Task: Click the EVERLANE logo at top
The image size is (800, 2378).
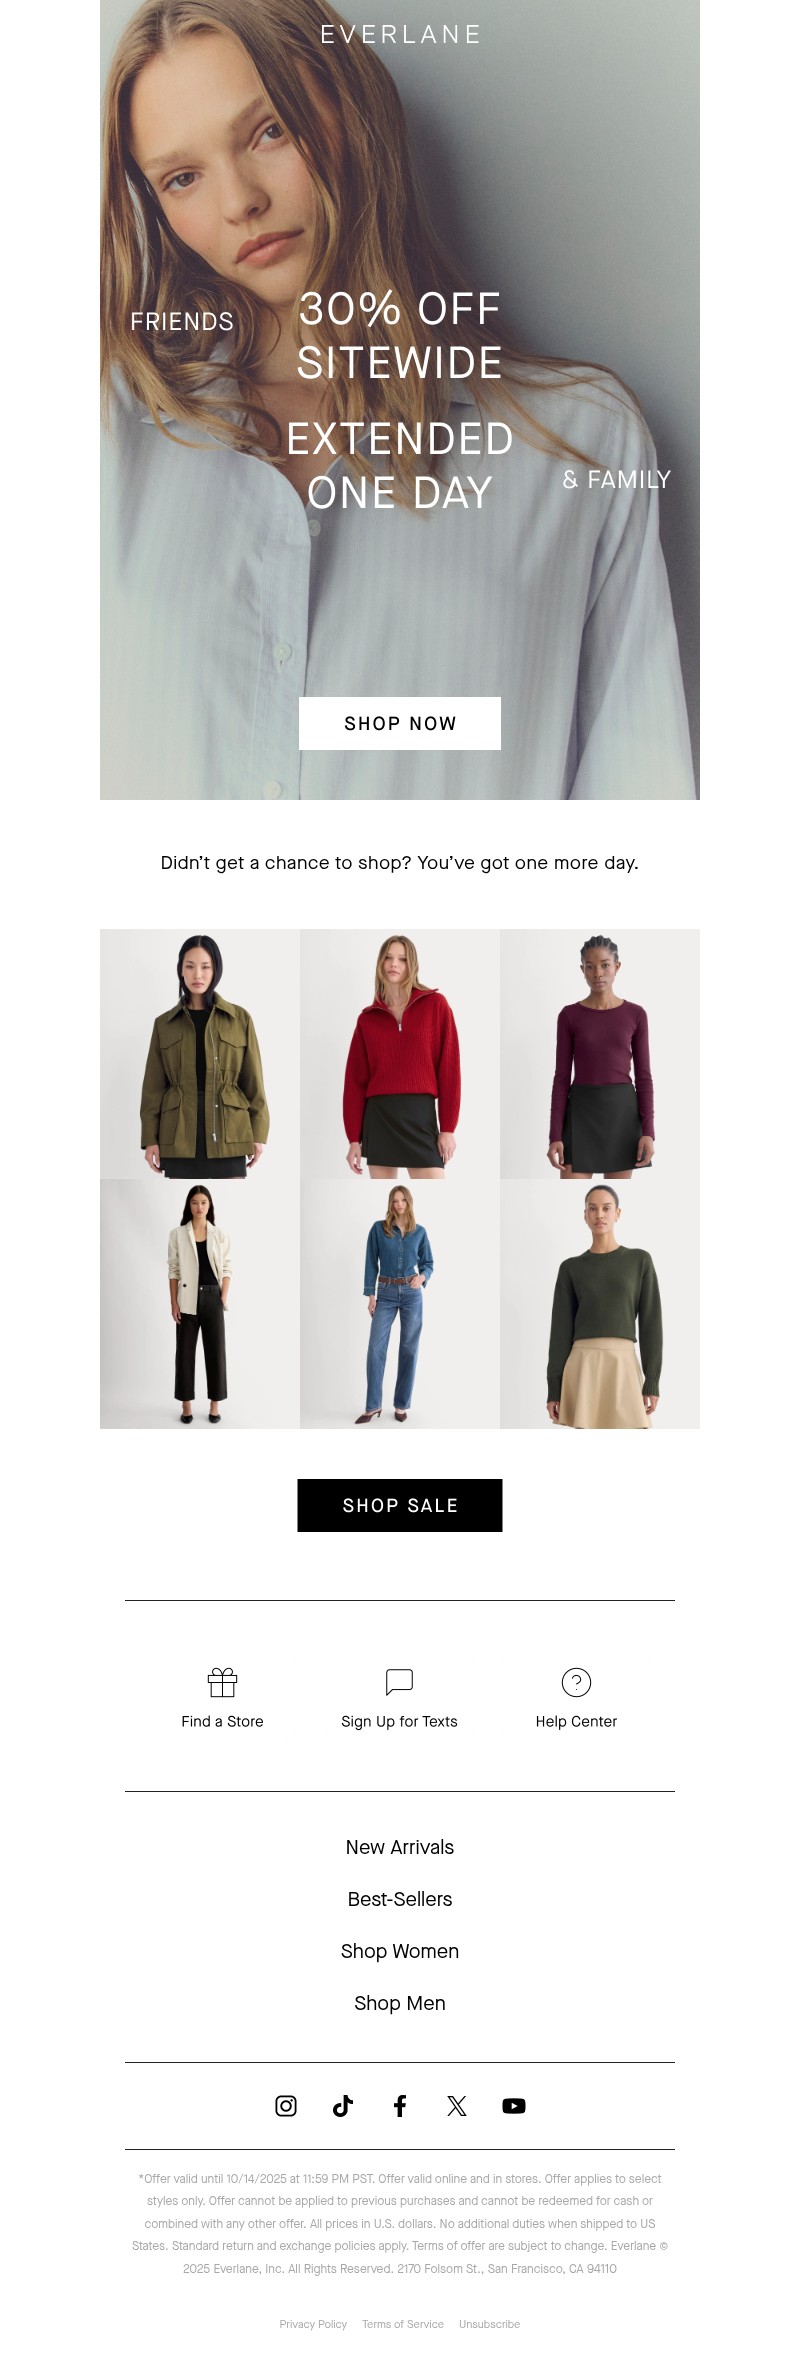Action: coord(400,35)
